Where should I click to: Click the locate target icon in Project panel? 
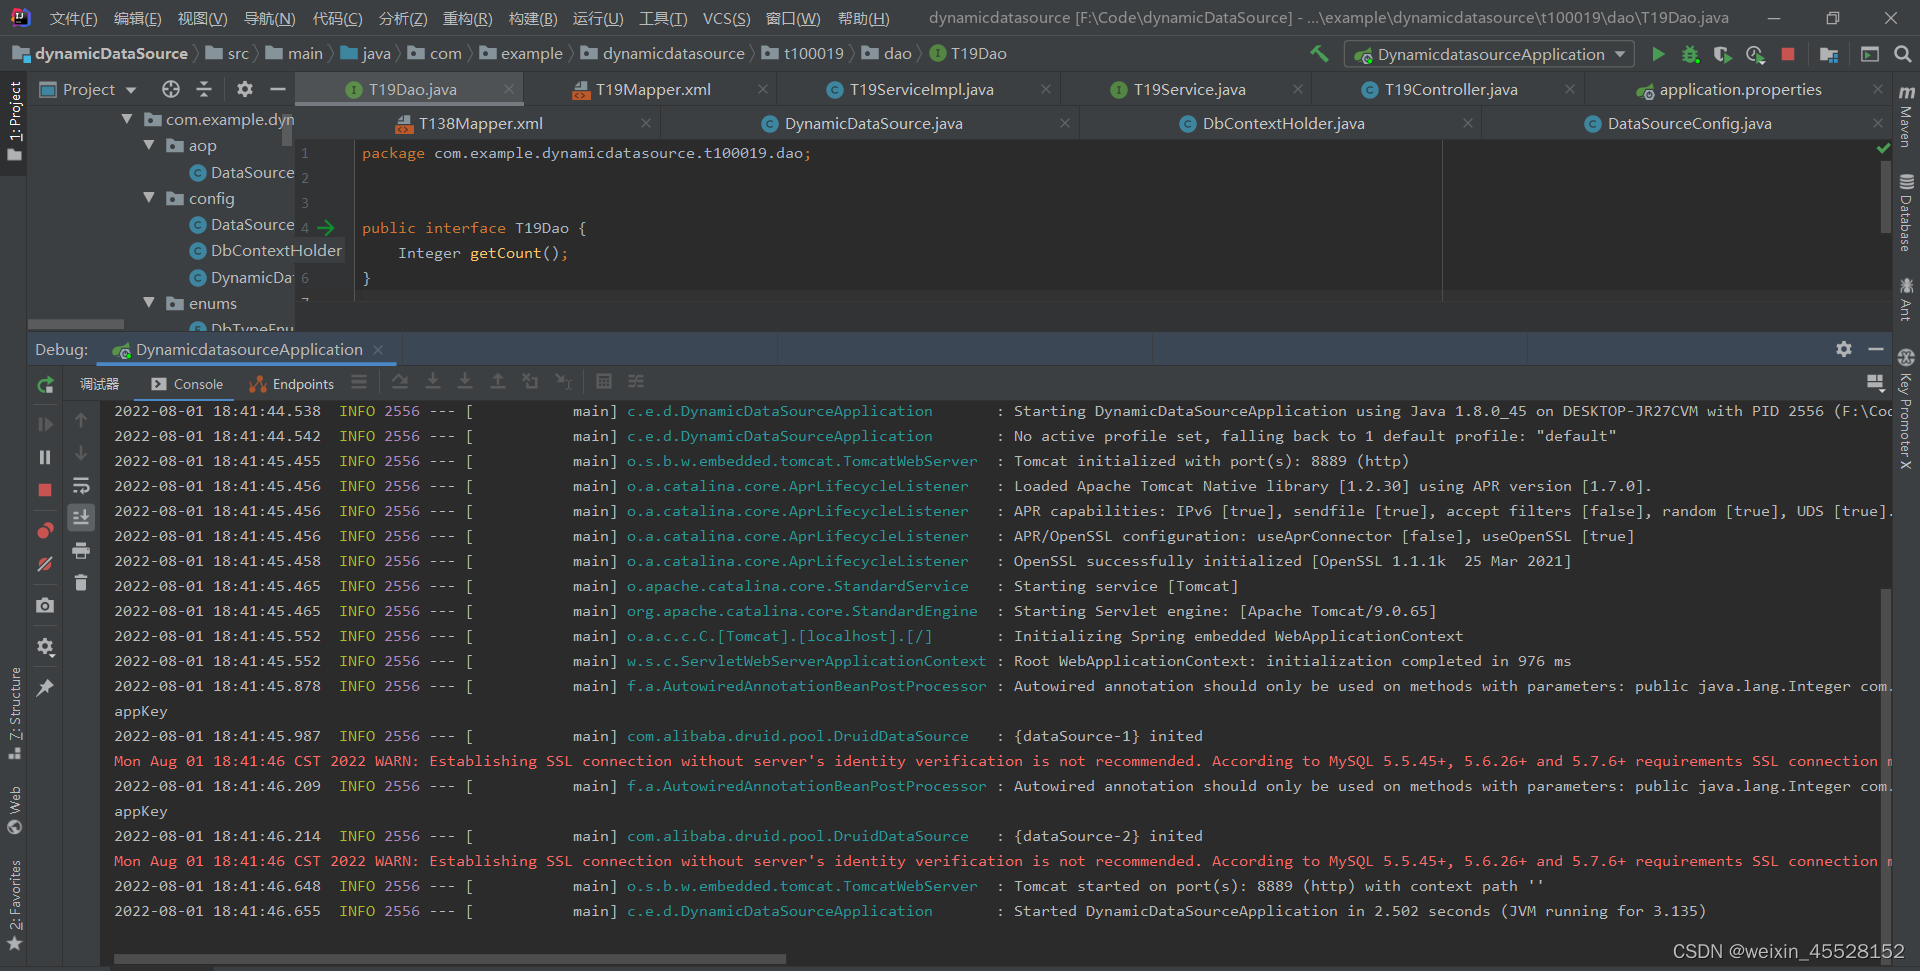point(171,89)
